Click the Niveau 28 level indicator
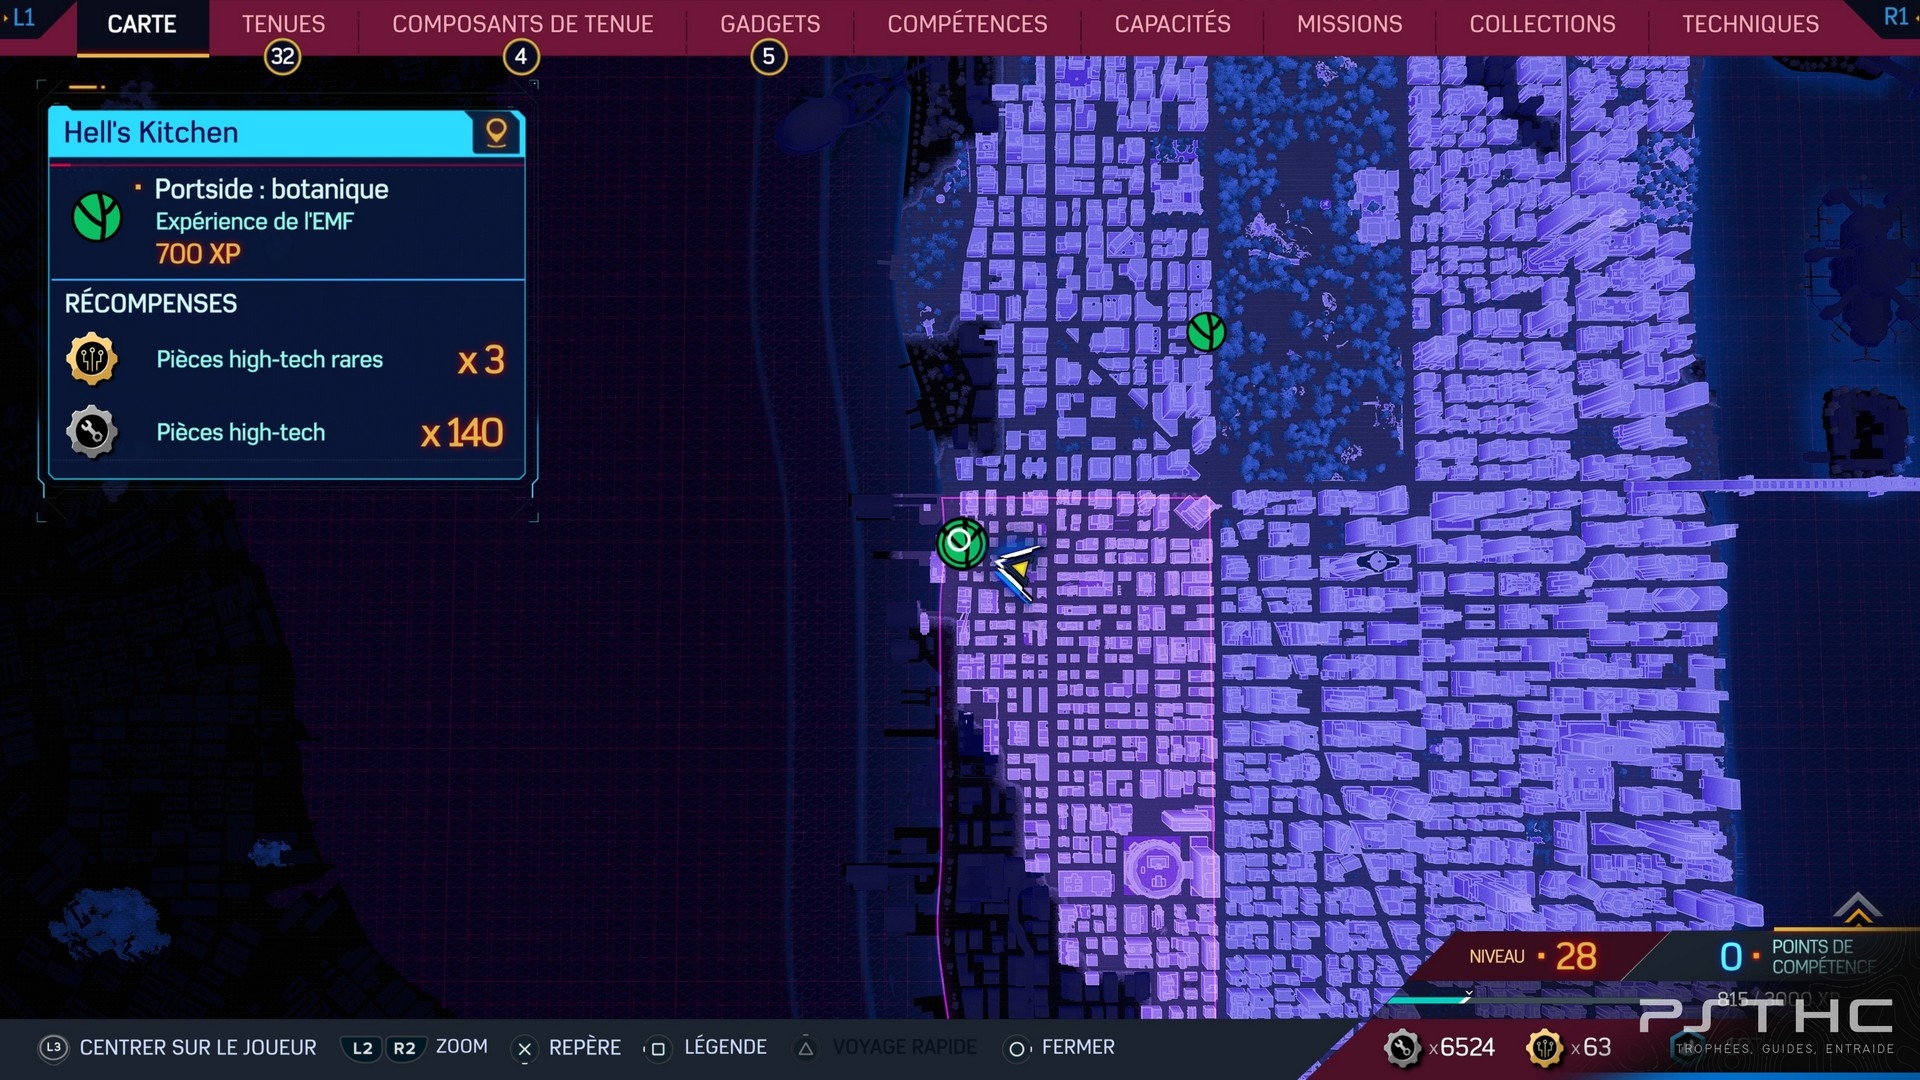Image resolution: width=1920 pixels, height=1080 pixels. [x=1533, y=957]
